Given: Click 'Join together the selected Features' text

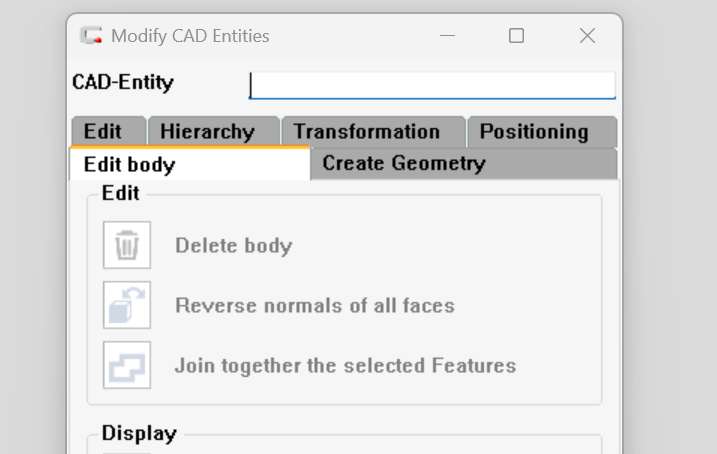Looking at the screenshot, I should 345,366.
